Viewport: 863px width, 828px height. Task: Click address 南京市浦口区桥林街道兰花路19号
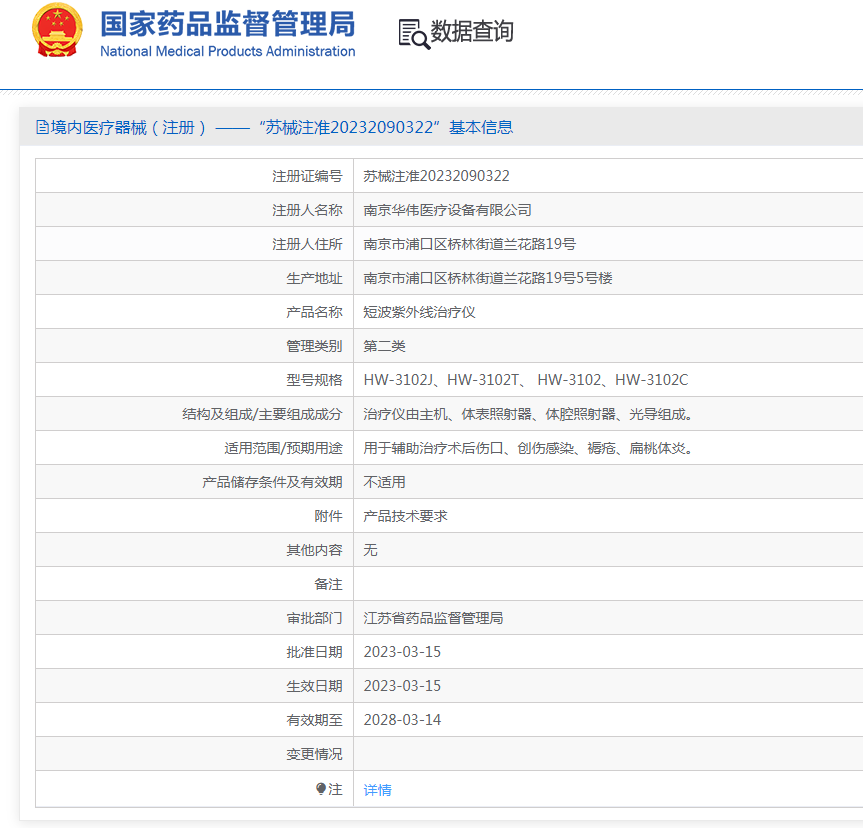pos(469,244)
